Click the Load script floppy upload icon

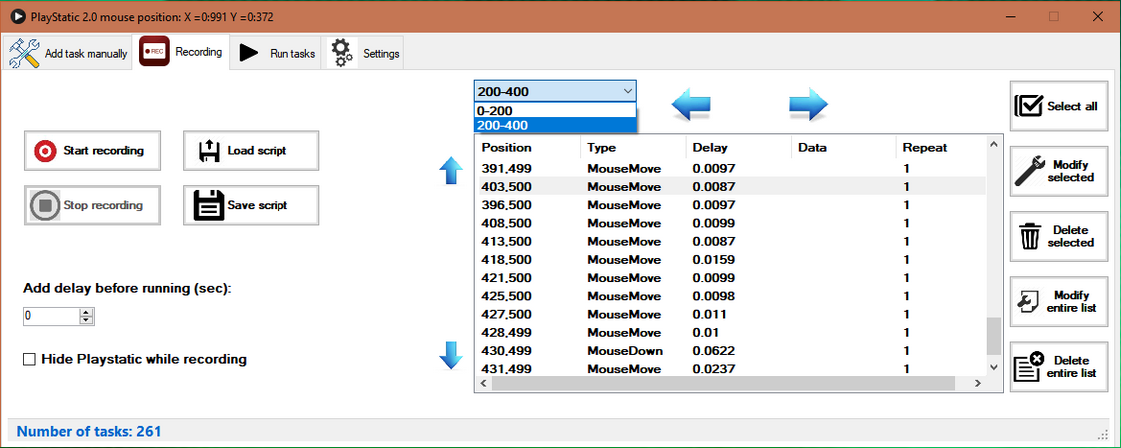point(207,151)
